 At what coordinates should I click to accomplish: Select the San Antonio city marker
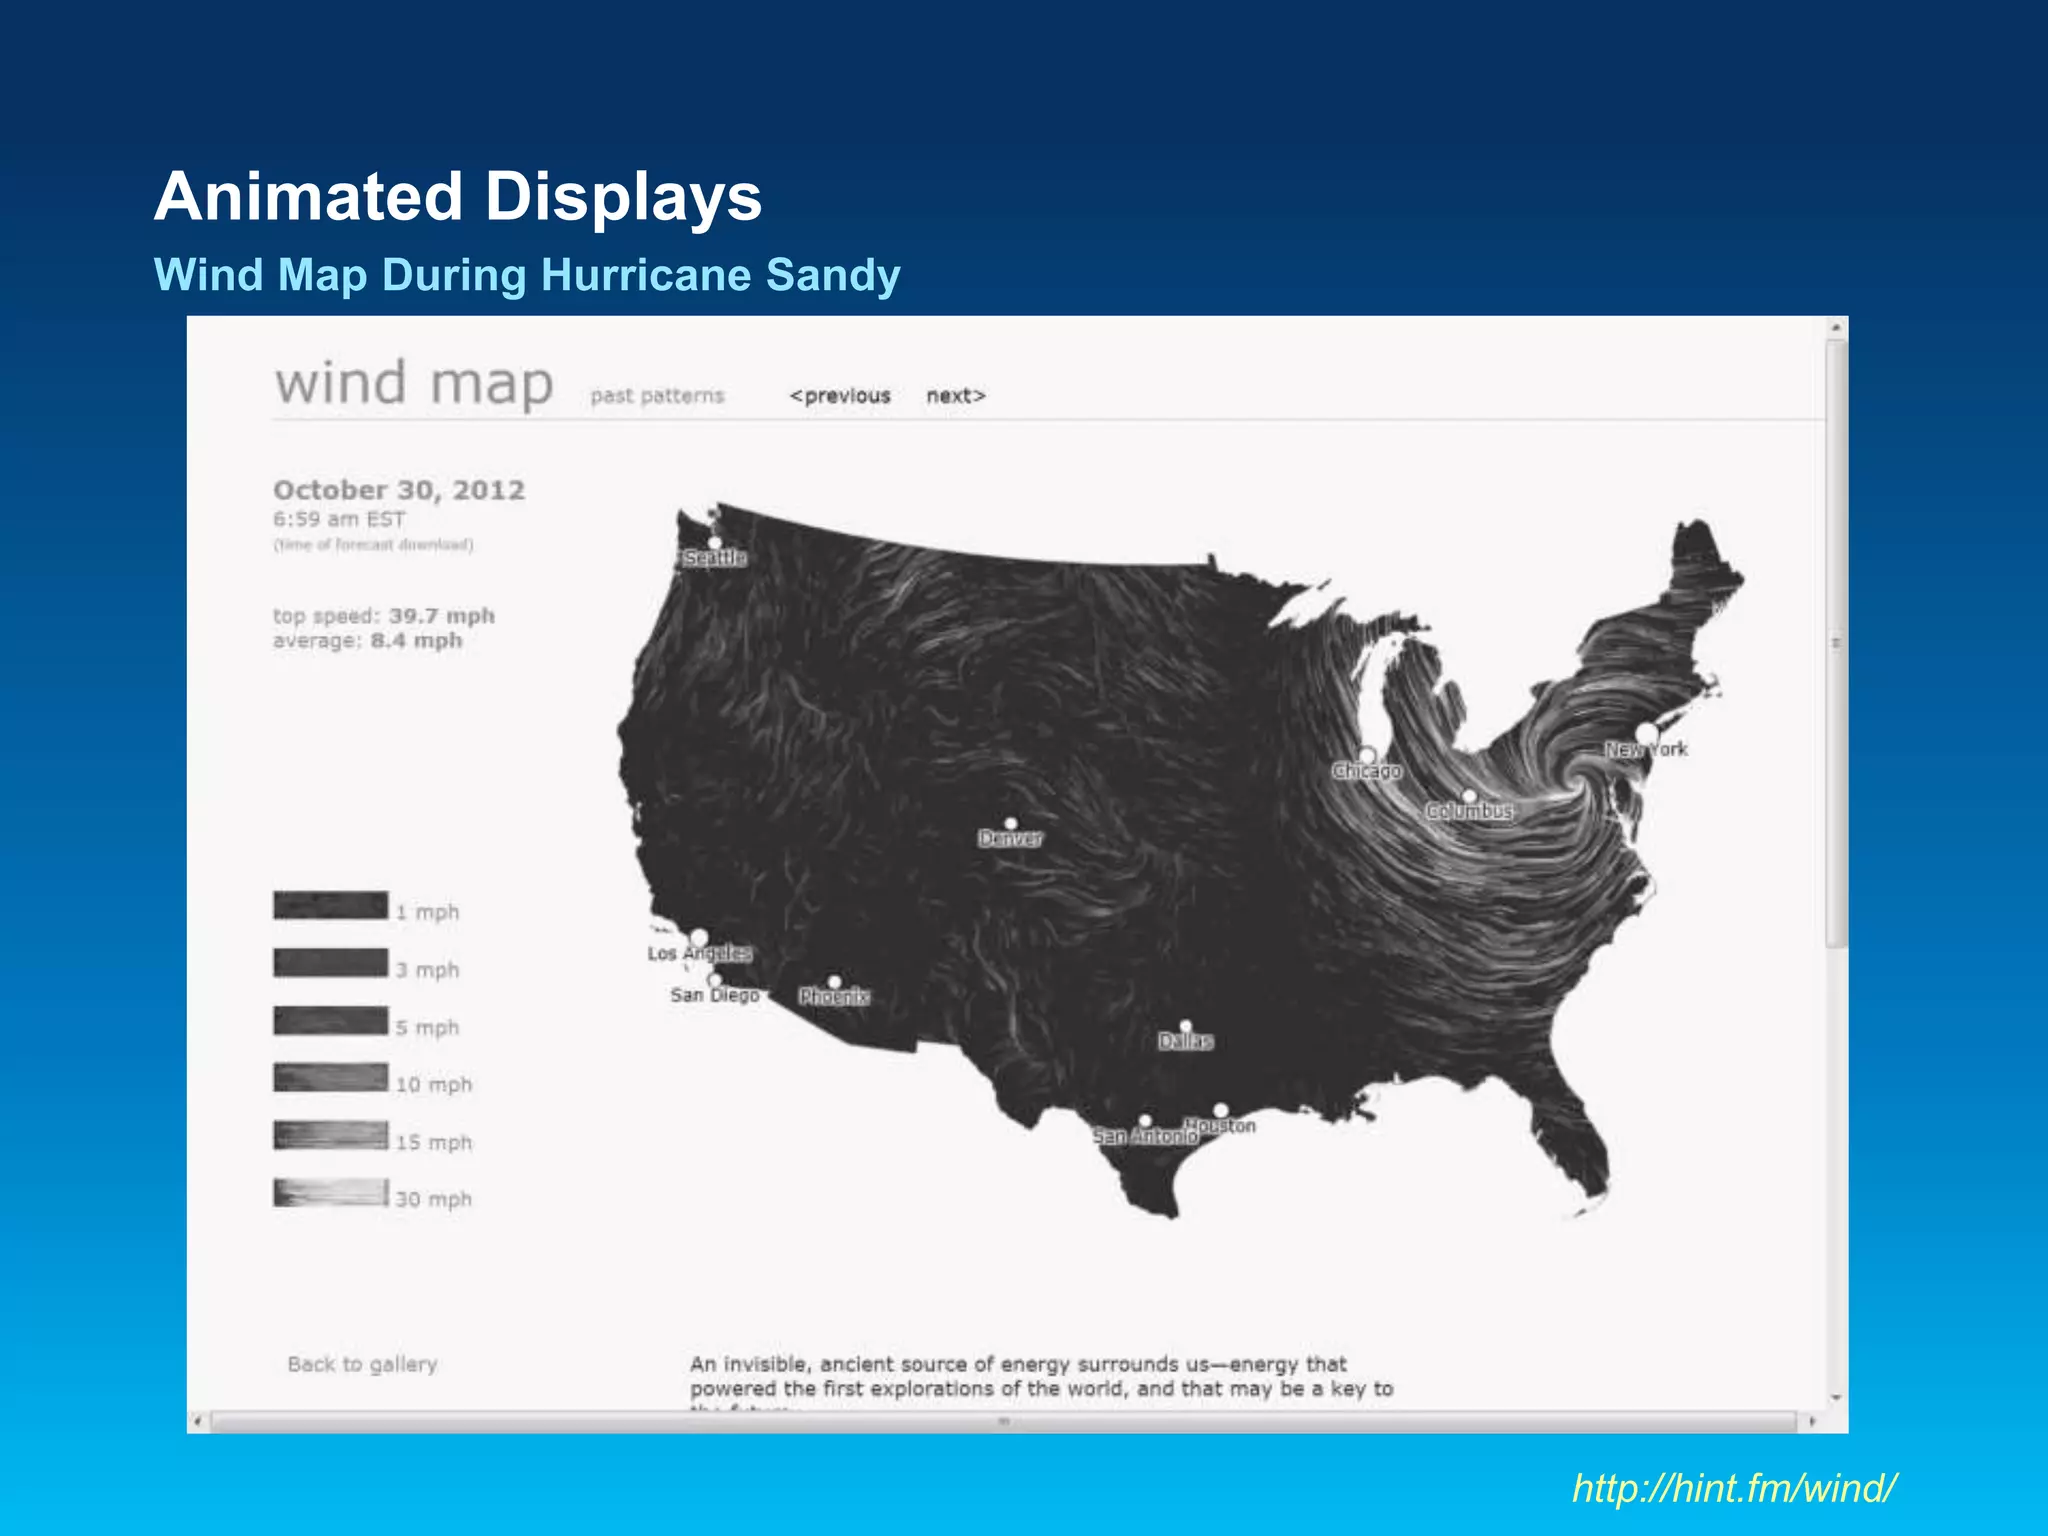point(1145,1121)
